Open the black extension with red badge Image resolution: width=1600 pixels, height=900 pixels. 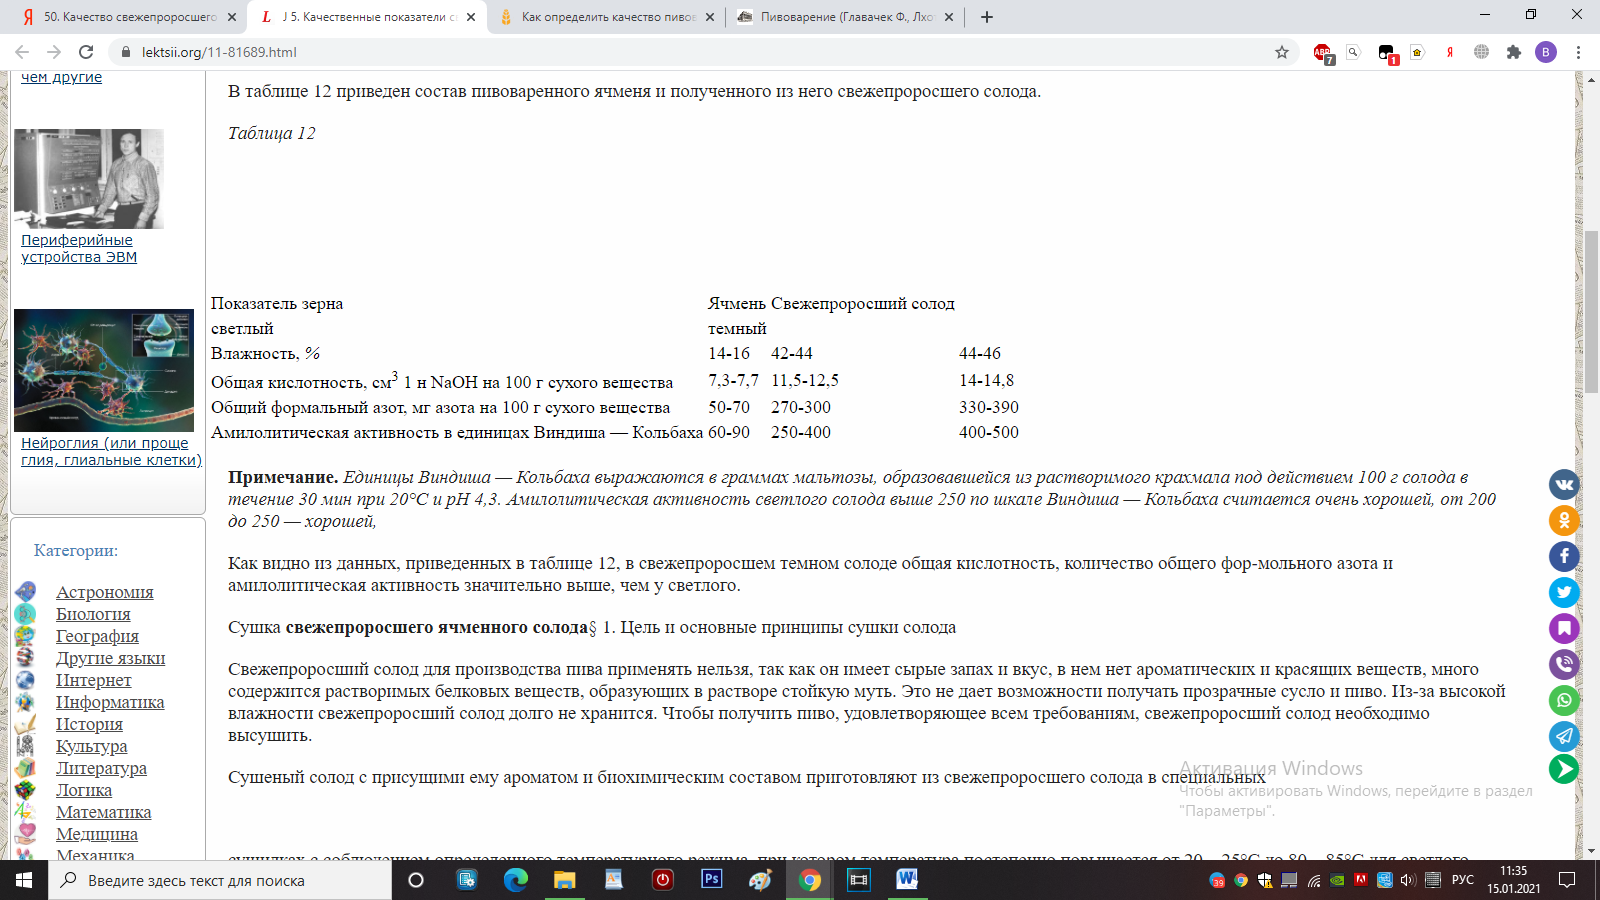click(x=1386, y=52)
